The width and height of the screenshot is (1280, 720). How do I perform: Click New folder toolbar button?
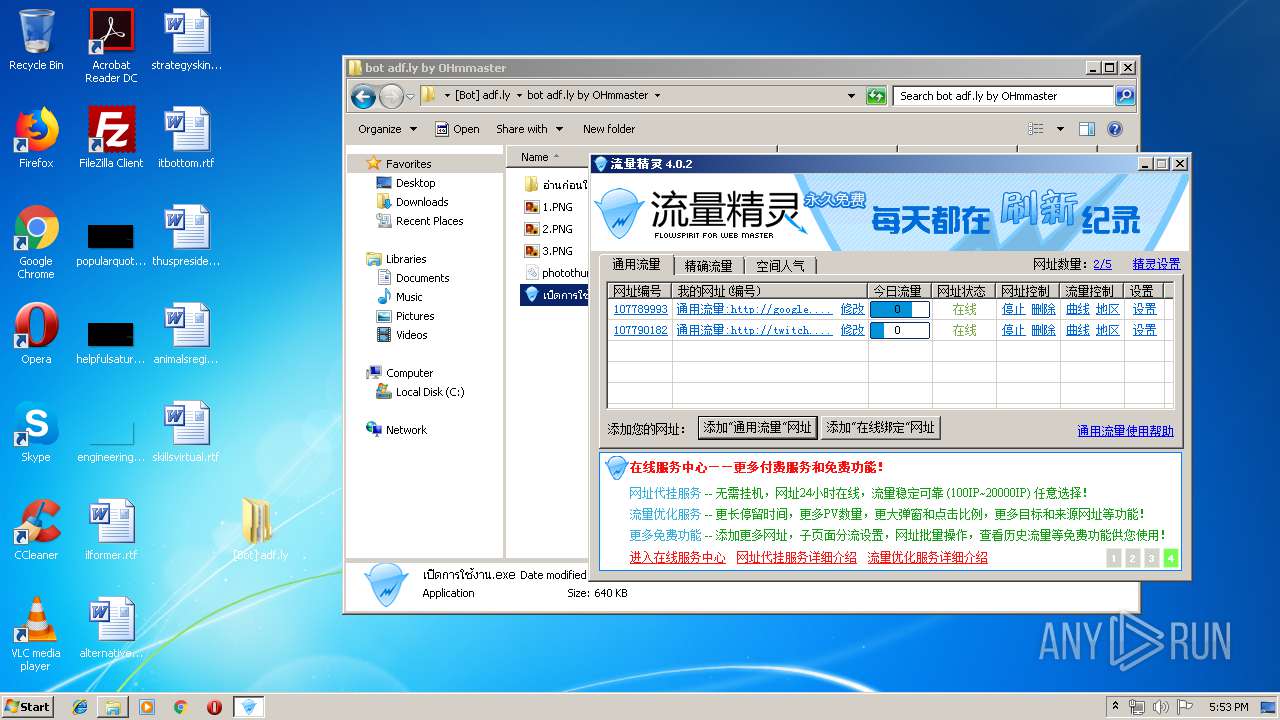(x=609, y=129)
